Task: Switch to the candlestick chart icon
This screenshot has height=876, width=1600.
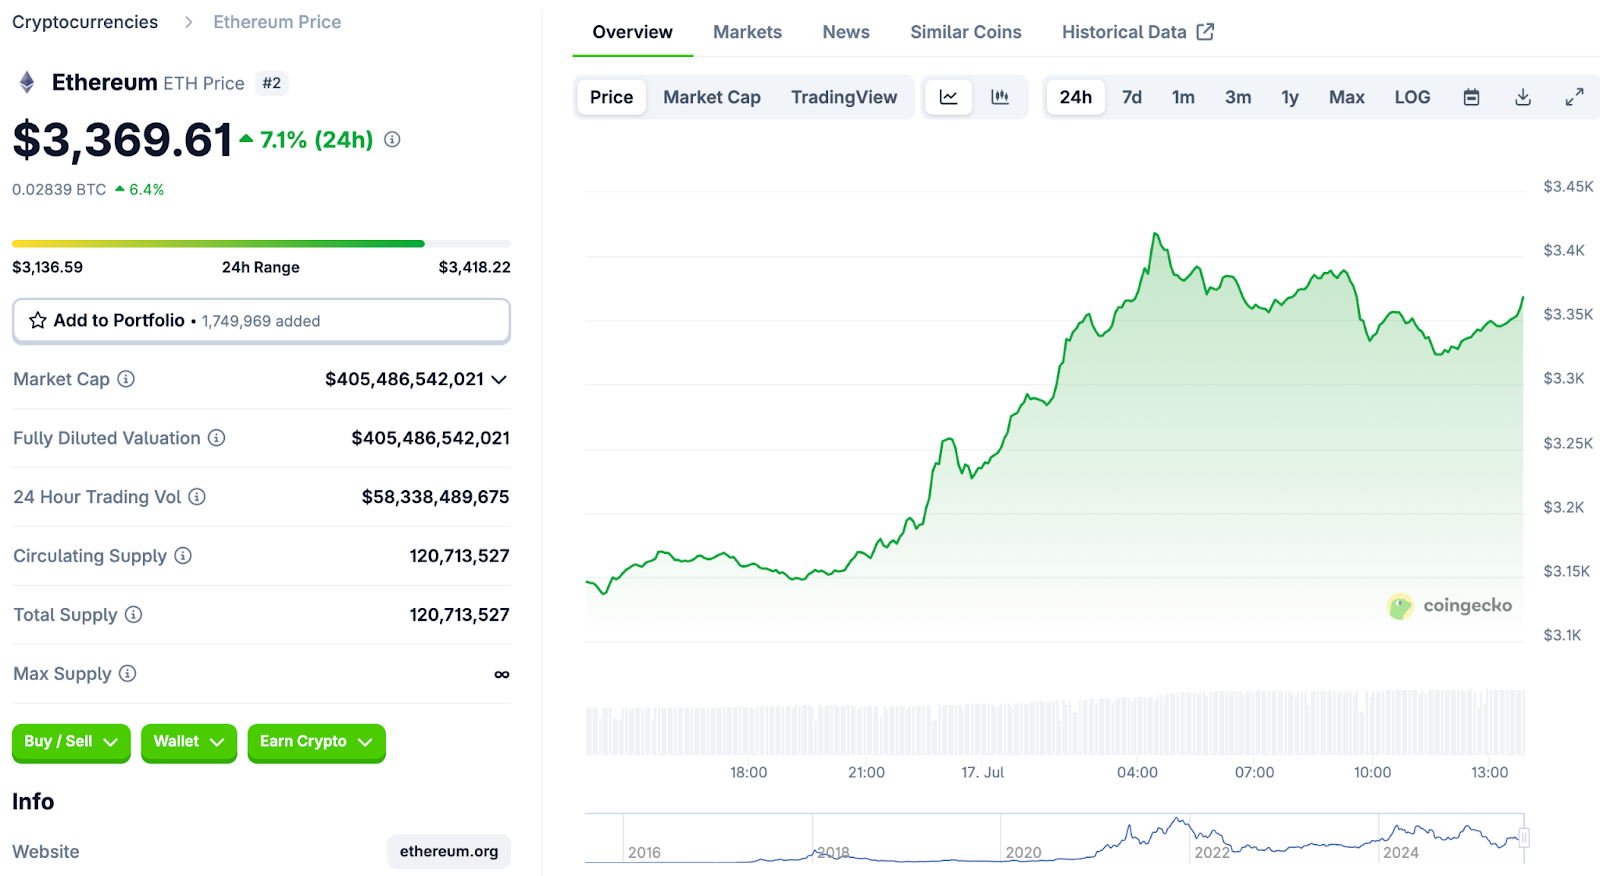Action: [x=1000, y=97]
